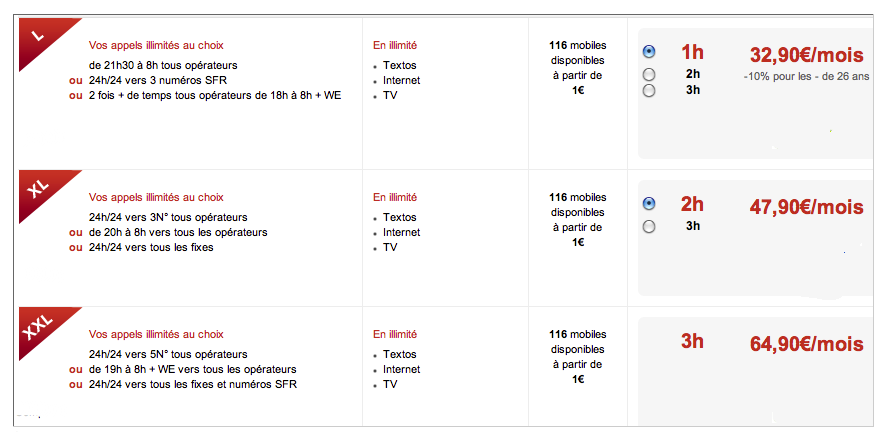884x432 pixels.
Task: Click the "En illimité" heading in XXL plan
Action: click(395, 334)
